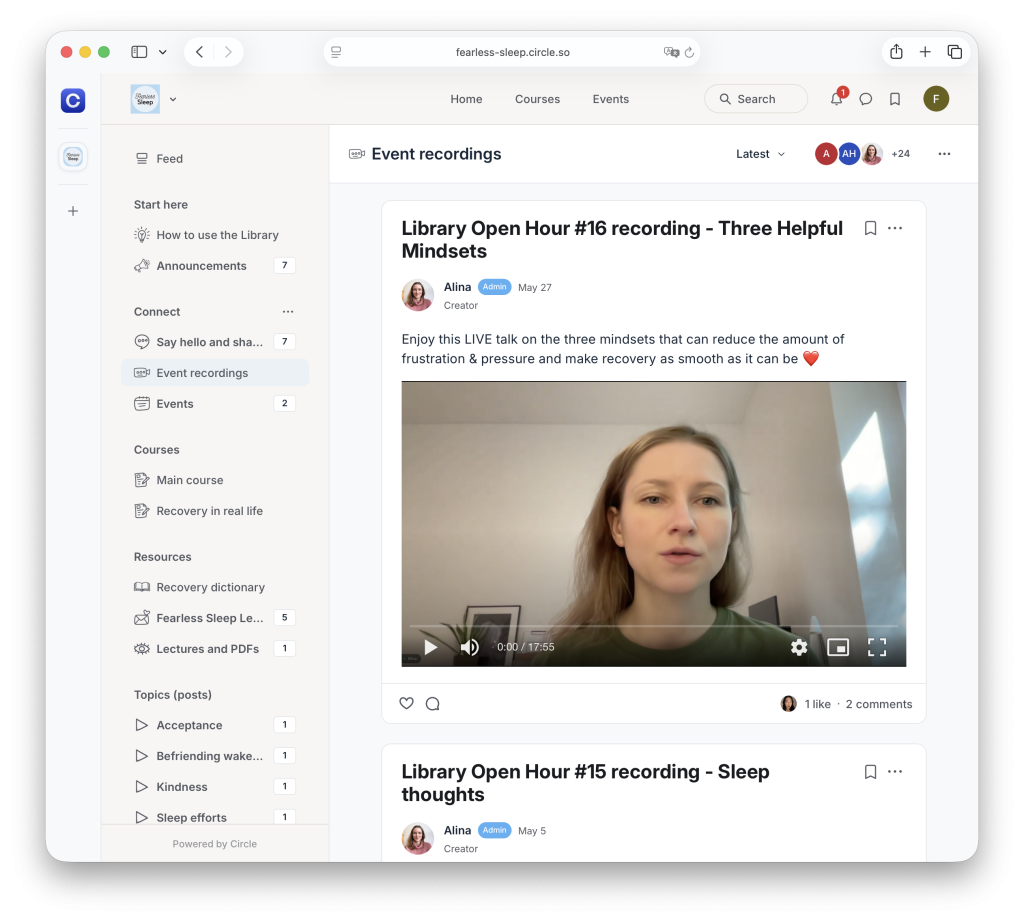The width and height of the screenshot is (1024, 922).
Task: Open Connect section options dots
Action: (x=288, y=311)
